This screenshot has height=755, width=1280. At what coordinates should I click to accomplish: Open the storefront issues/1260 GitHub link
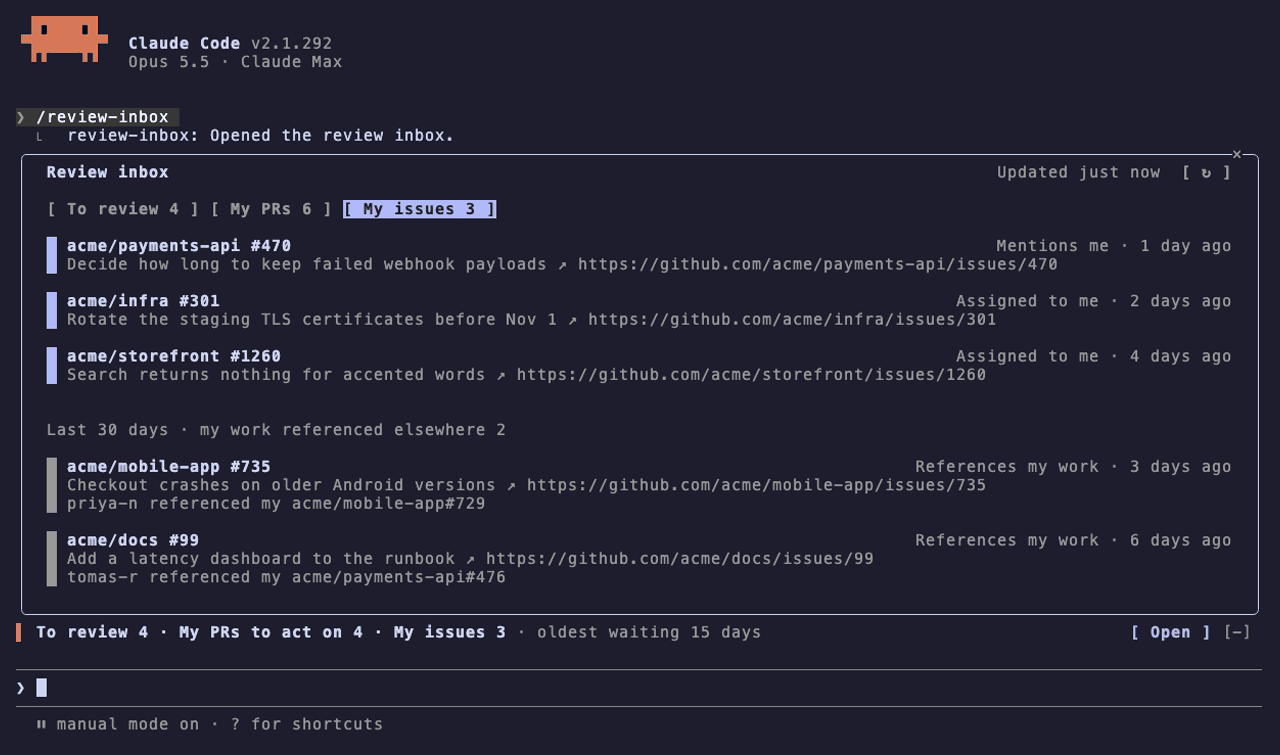[x=751, y=375]
